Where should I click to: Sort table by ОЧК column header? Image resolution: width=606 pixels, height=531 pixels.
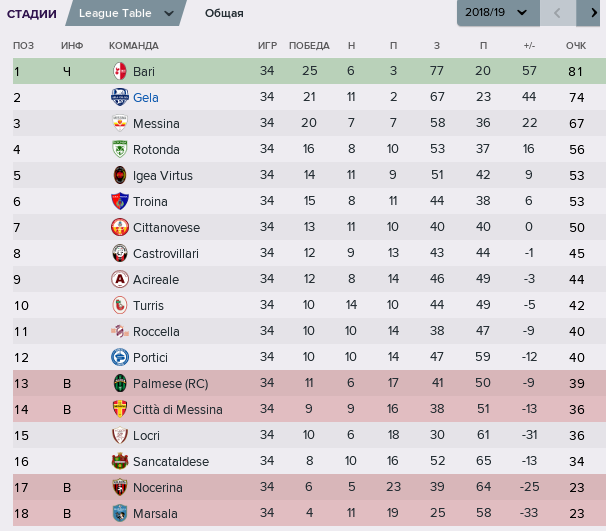[576, 46]
